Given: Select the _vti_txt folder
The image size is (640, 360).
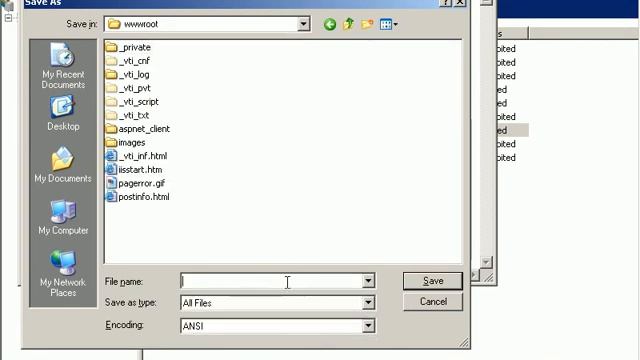Looking at the screenshot, I should pyautogui.click(x=127, y=116).
